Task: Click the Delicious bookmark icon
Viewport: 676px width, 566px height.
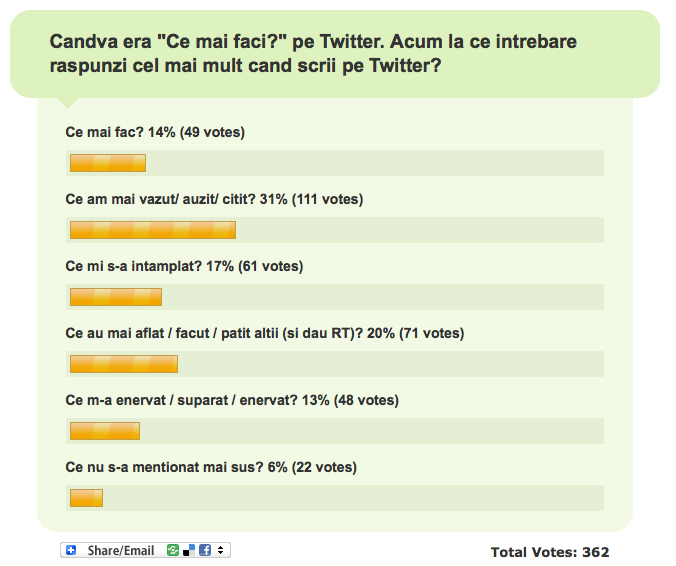Action: pos(189,550)
